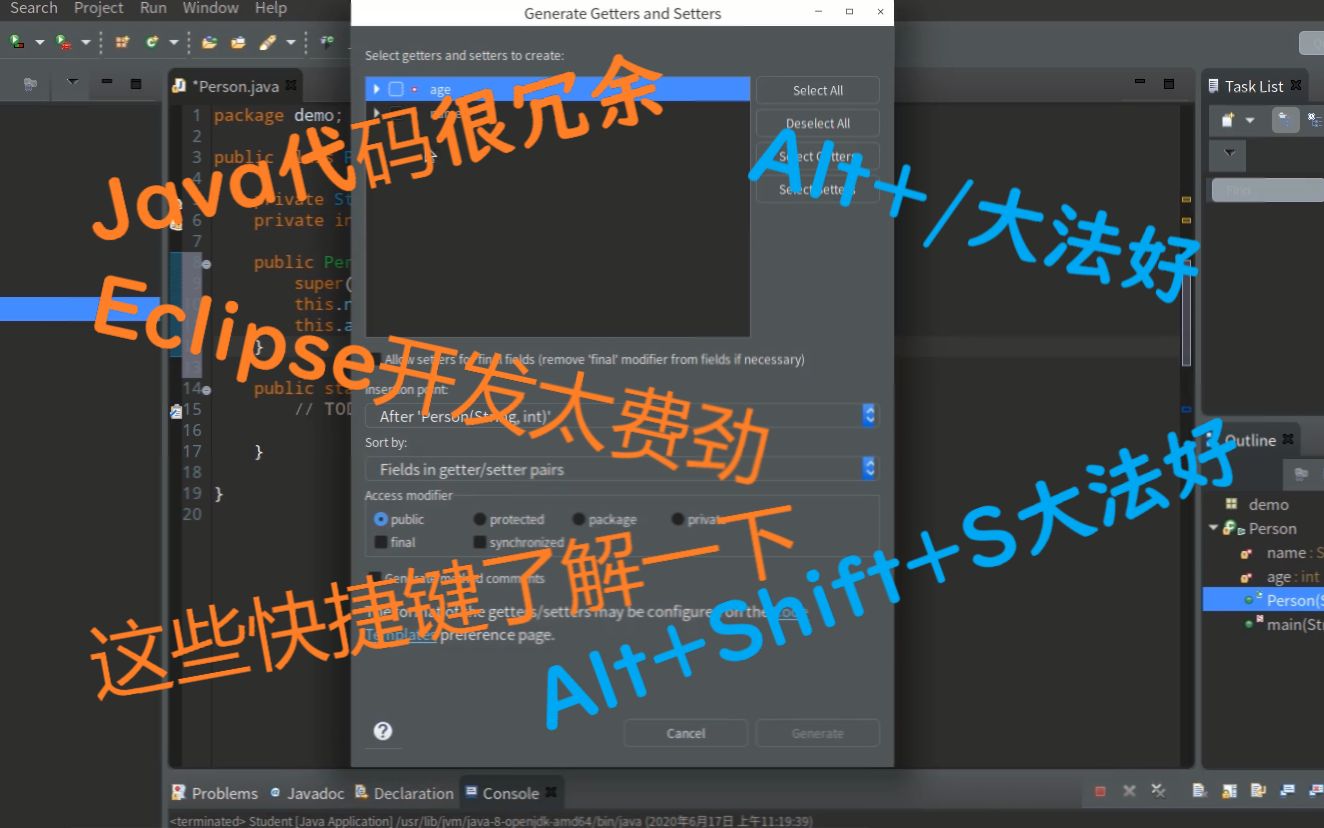Select the Outline view tab

pos(1250,440)
